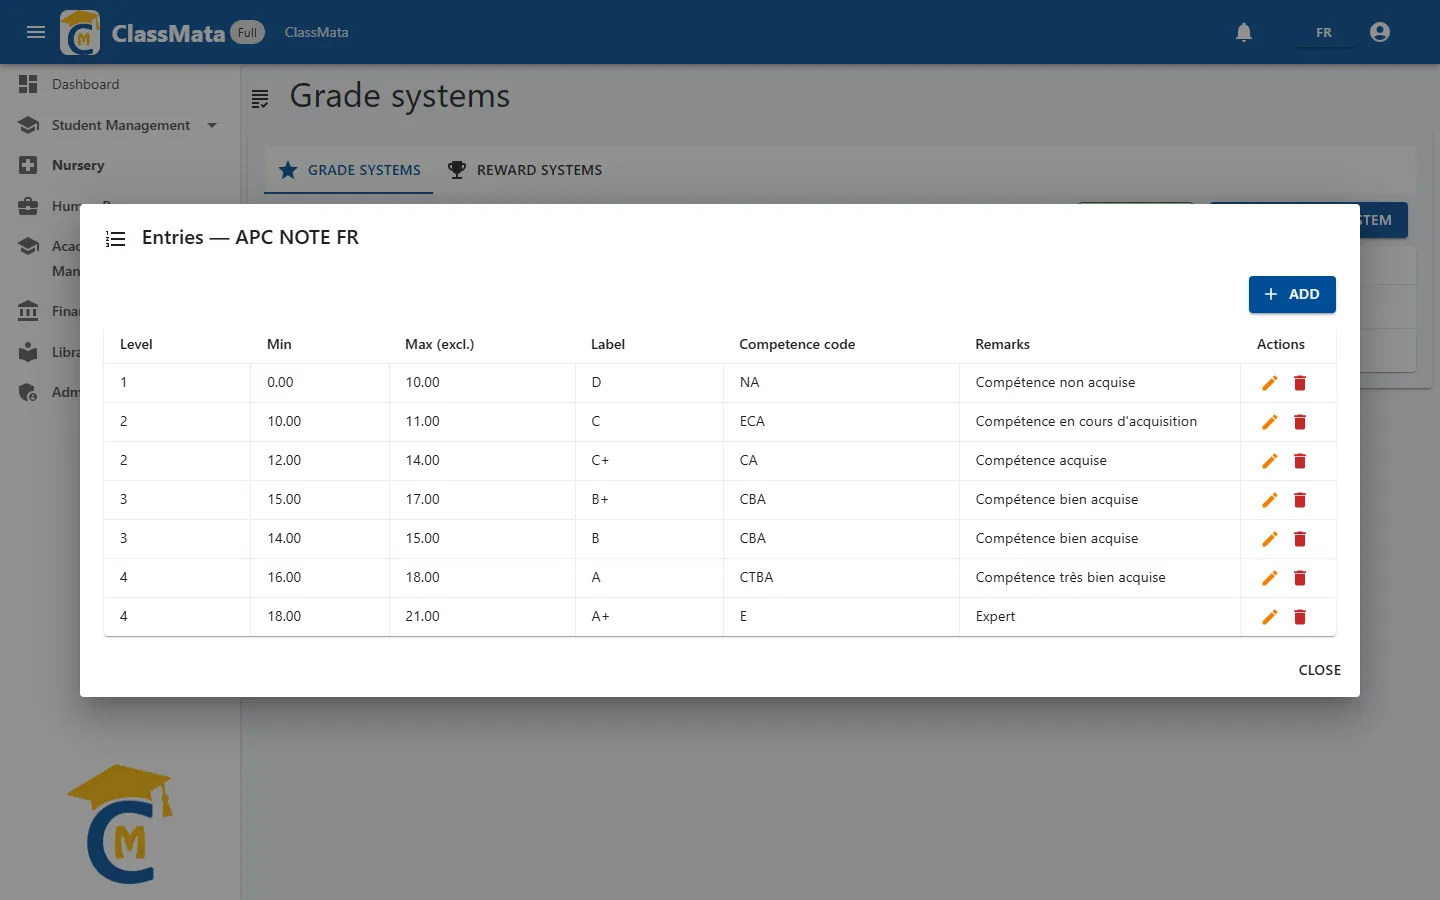1440x900 pixels.
Task: Edit the B+ label entry
Action: (1270, 500)
